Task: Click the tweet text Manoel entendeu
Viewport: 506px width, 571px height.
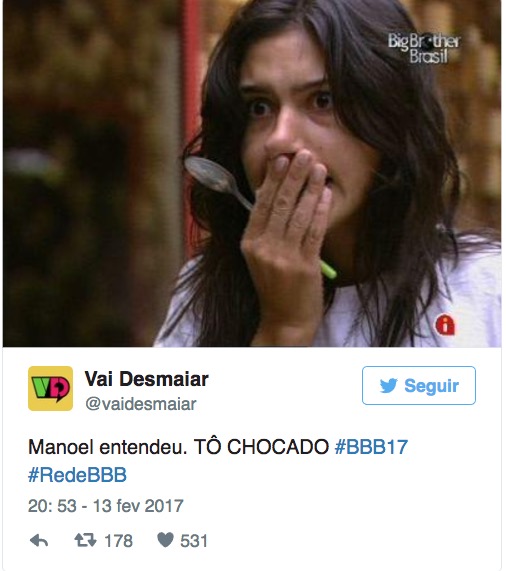Action: click(107, 447)
